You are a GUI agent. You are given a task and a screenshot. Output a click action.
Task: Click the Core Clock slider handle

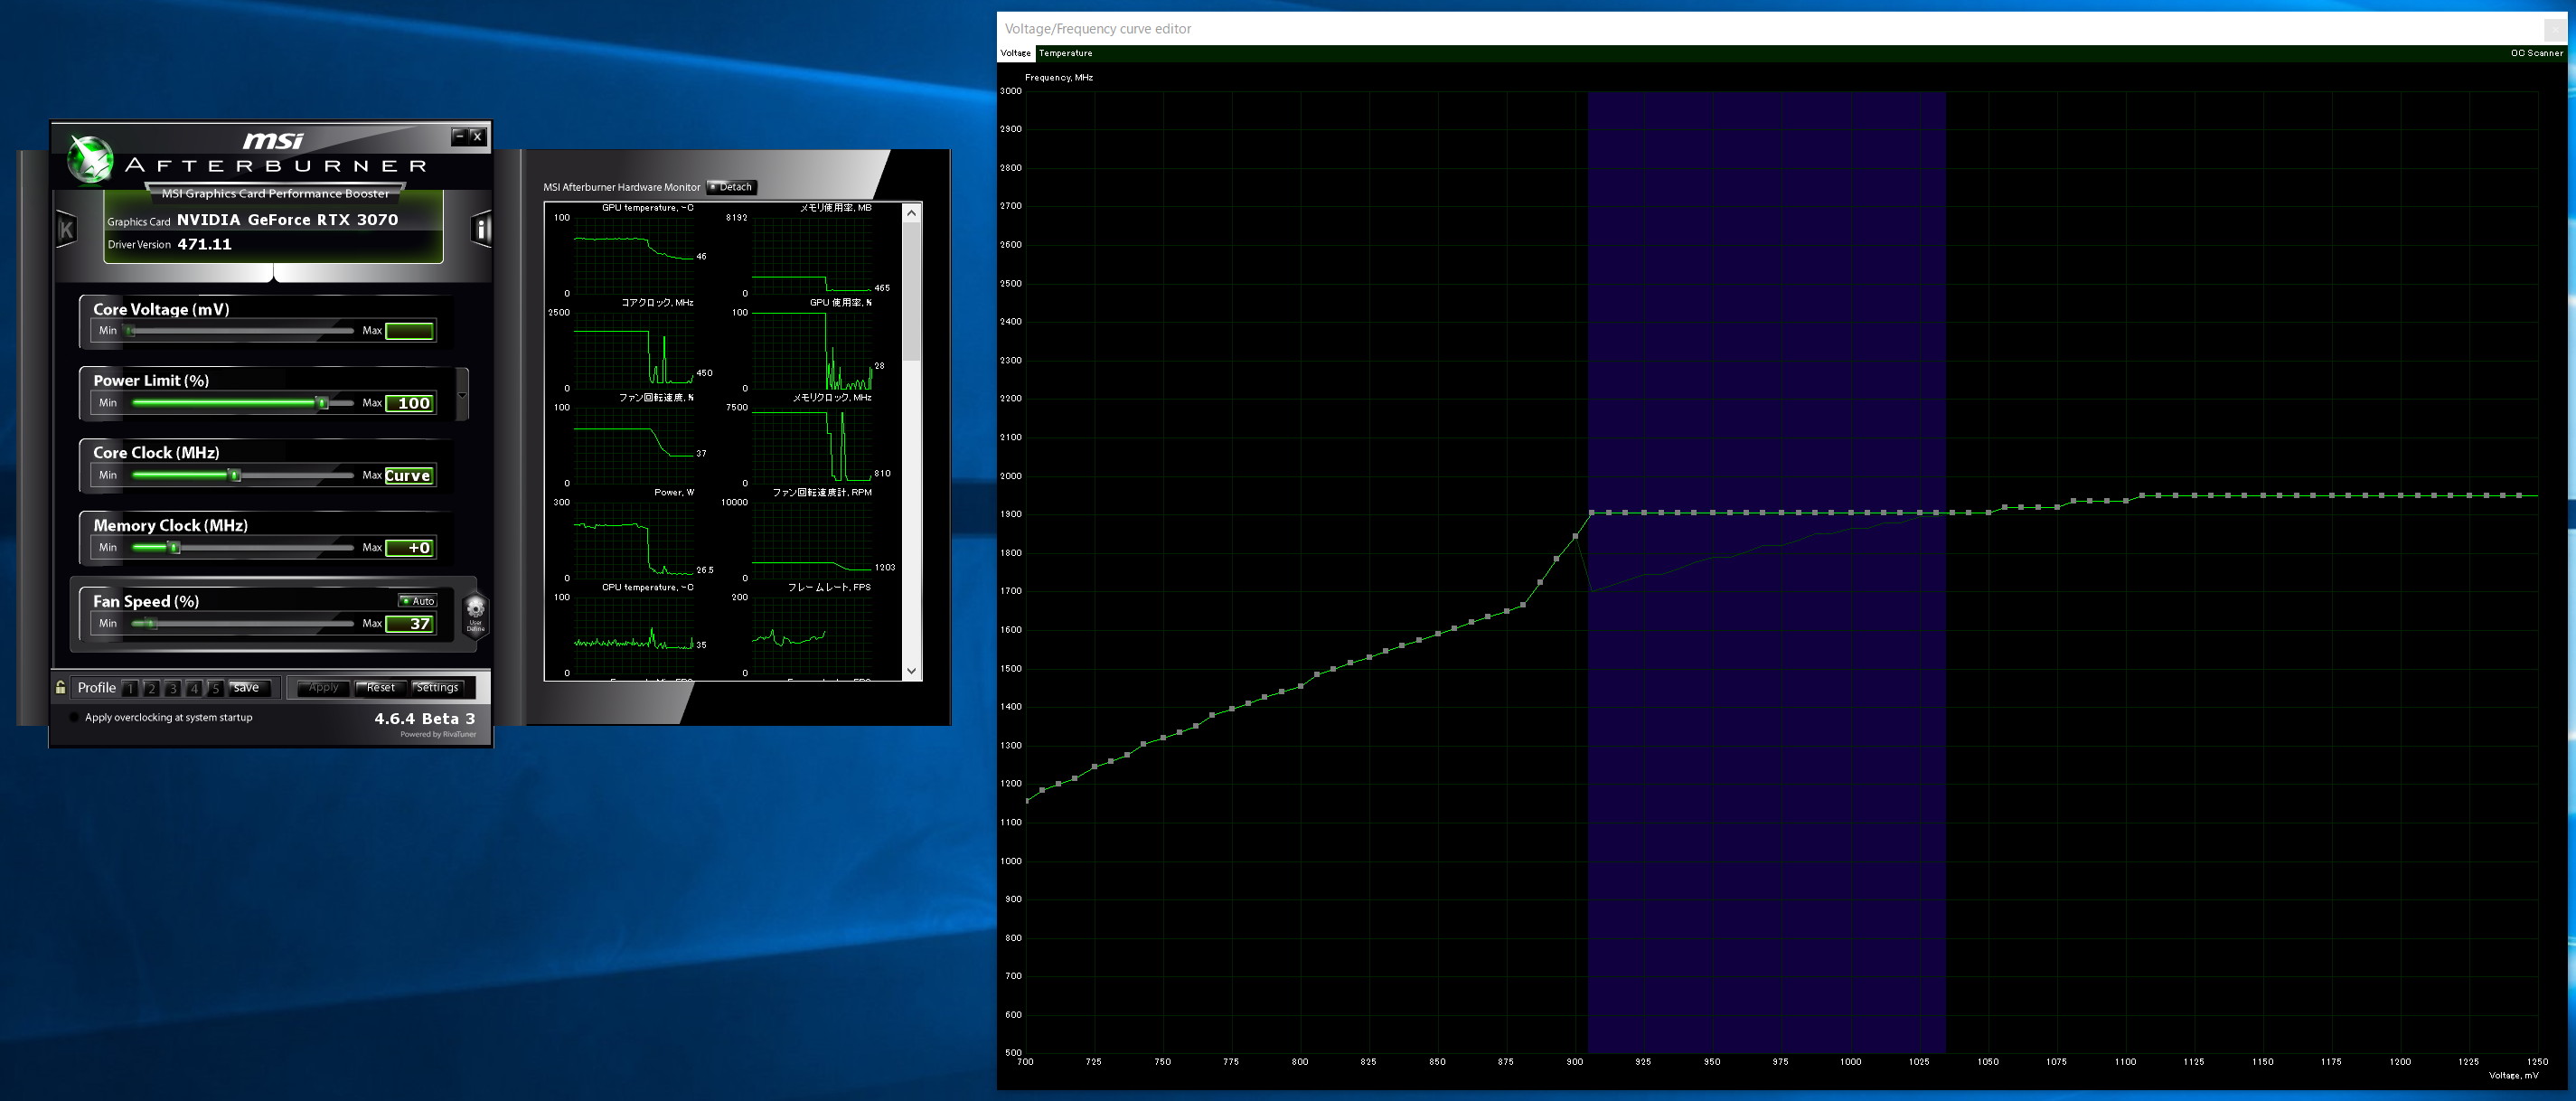pyautogui.click(x=235, y=476)
